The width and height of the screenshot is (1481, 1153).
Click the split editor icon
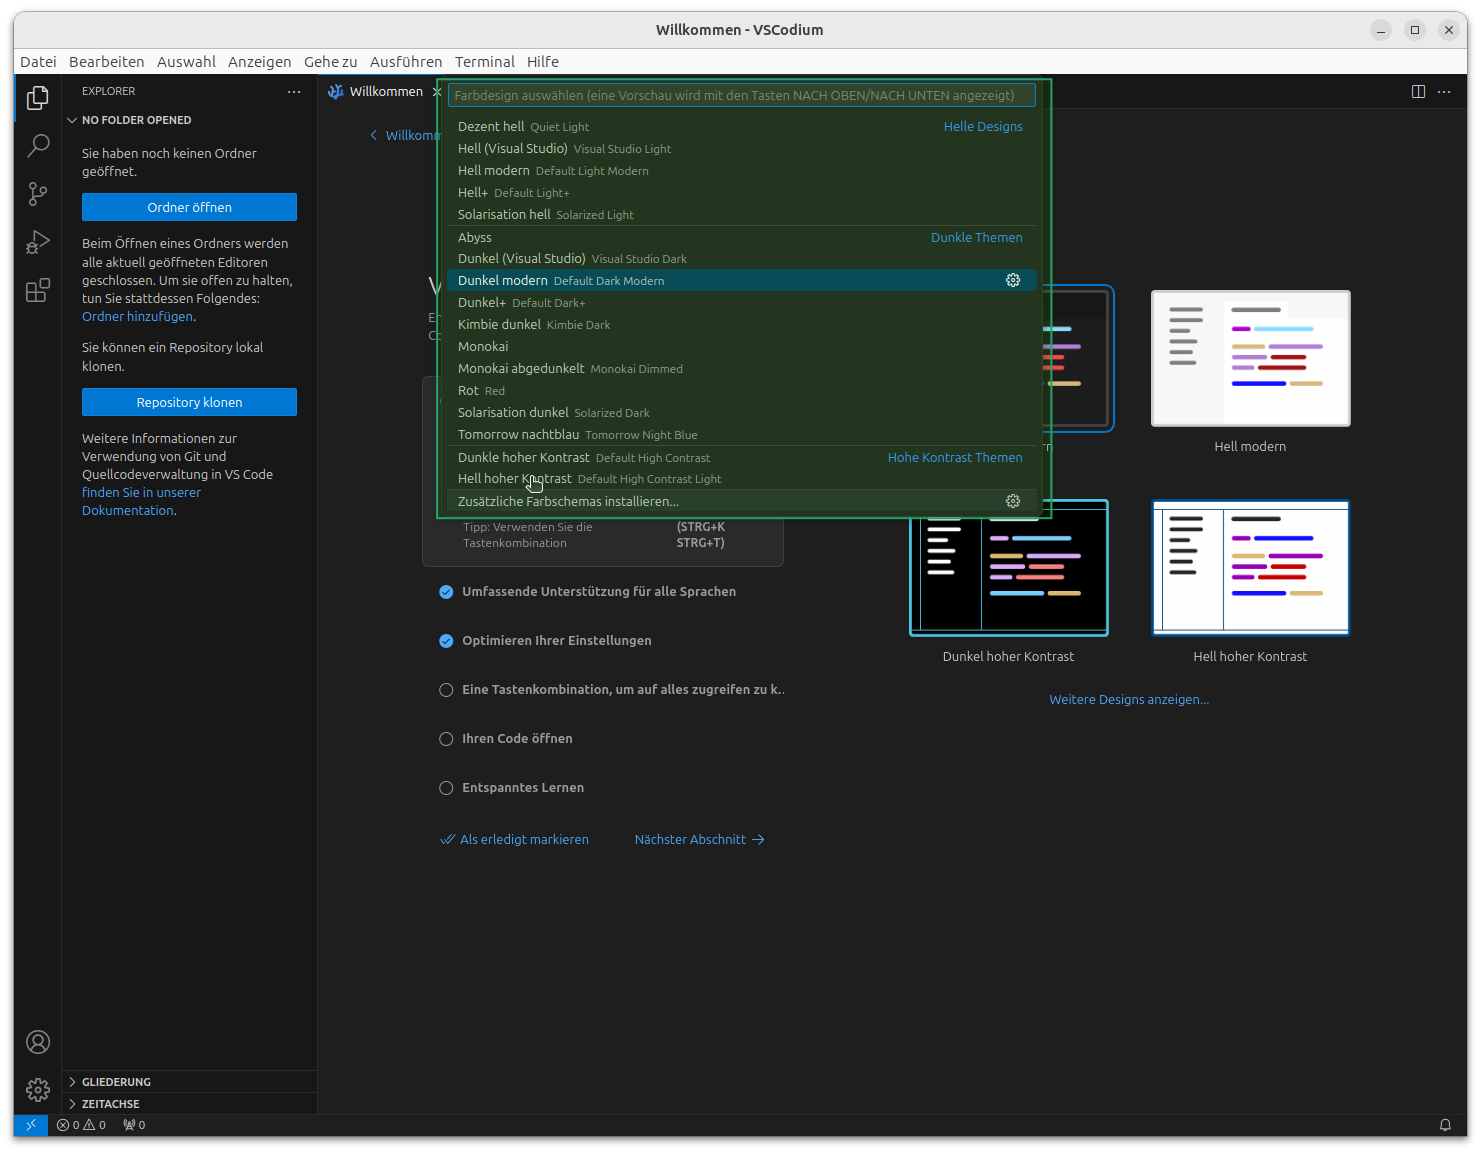(1418, 91)
